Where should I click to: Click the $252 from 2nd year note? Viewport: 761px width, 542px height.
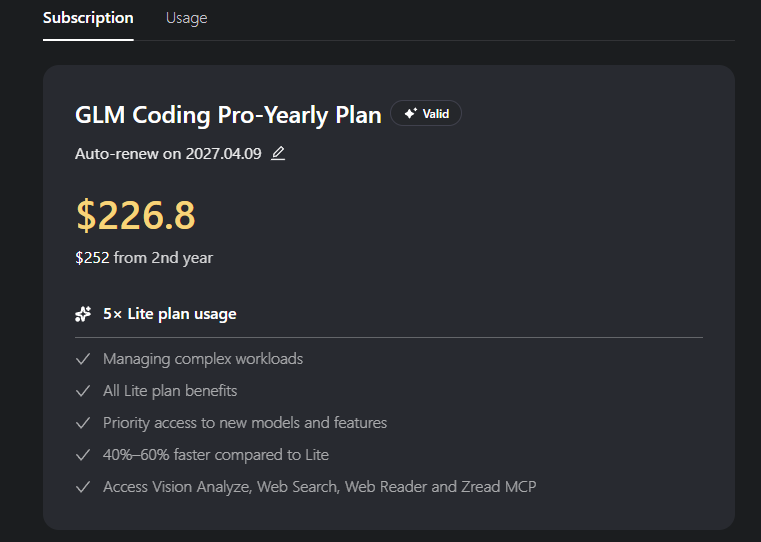(x=144, y=258)
